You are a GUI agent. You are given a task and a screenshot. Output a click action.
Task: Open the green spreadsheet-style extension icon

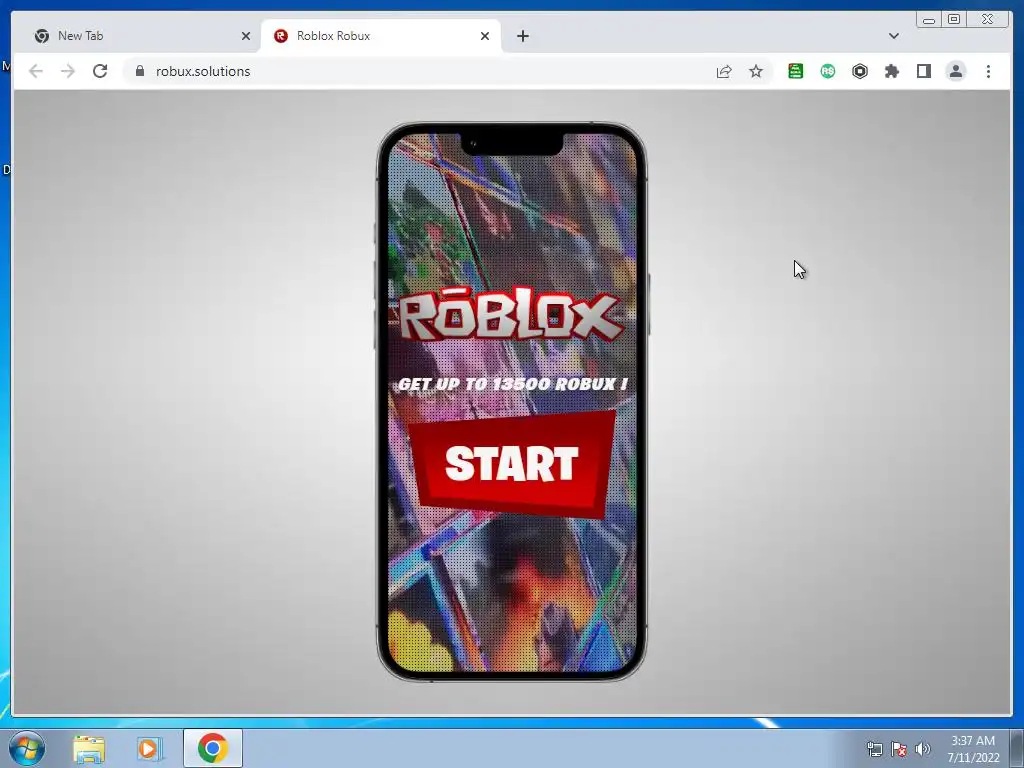(x=795, y=71)
